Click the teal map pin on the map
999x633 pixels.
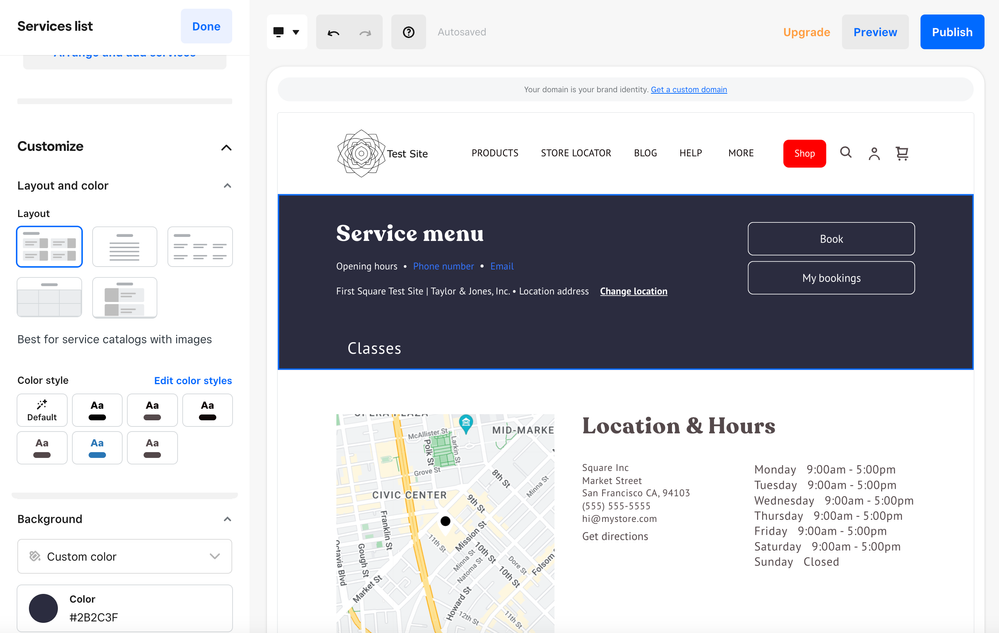[x=466, y=423]
